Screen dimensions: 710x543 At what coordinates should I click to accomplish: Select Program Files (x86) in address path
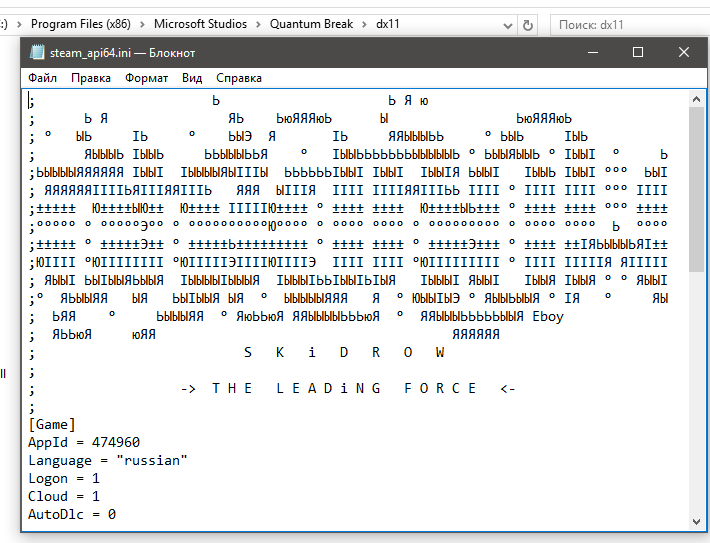coord(81,24)
